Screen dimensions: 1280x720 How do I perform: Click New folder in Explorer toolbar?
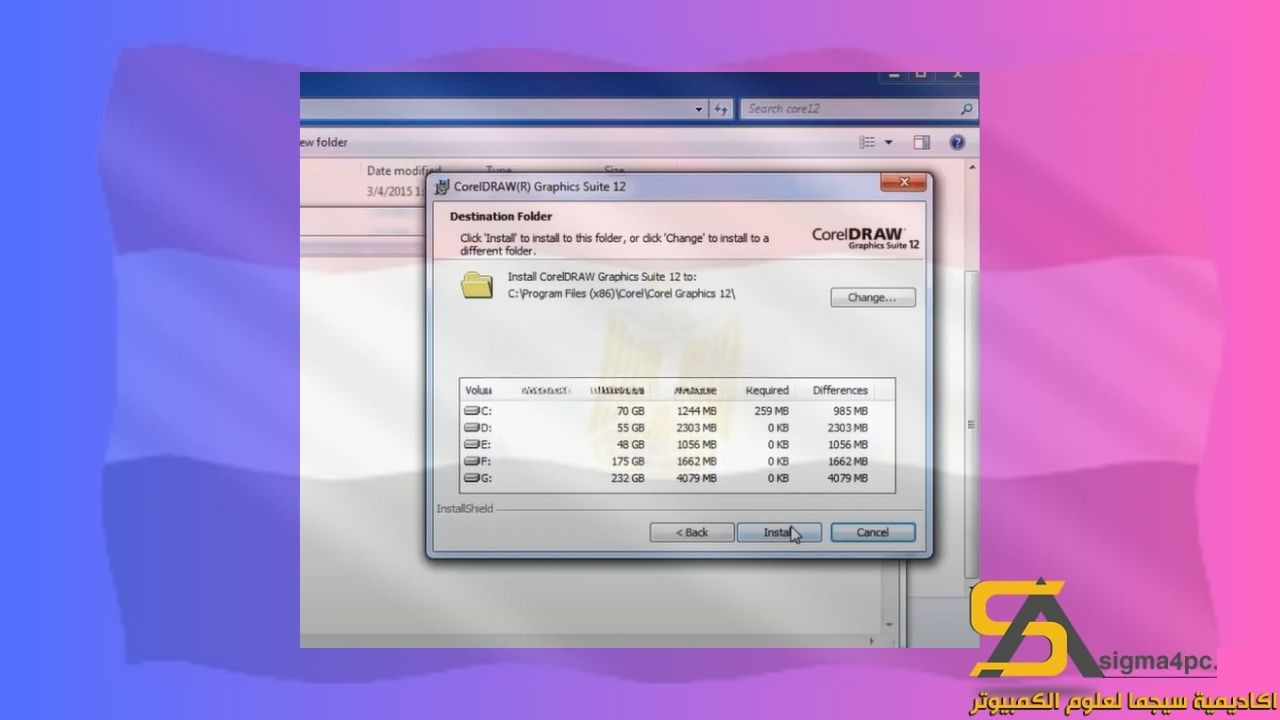tap(324, 142)
